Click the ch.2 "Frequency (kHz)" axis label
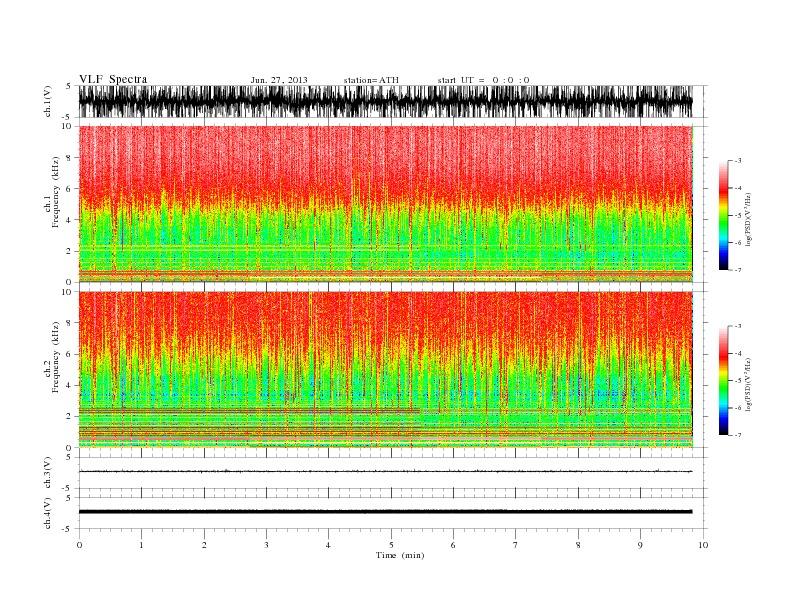The height and width of the screenshot is (612, 792). click(x=55, y=358)
